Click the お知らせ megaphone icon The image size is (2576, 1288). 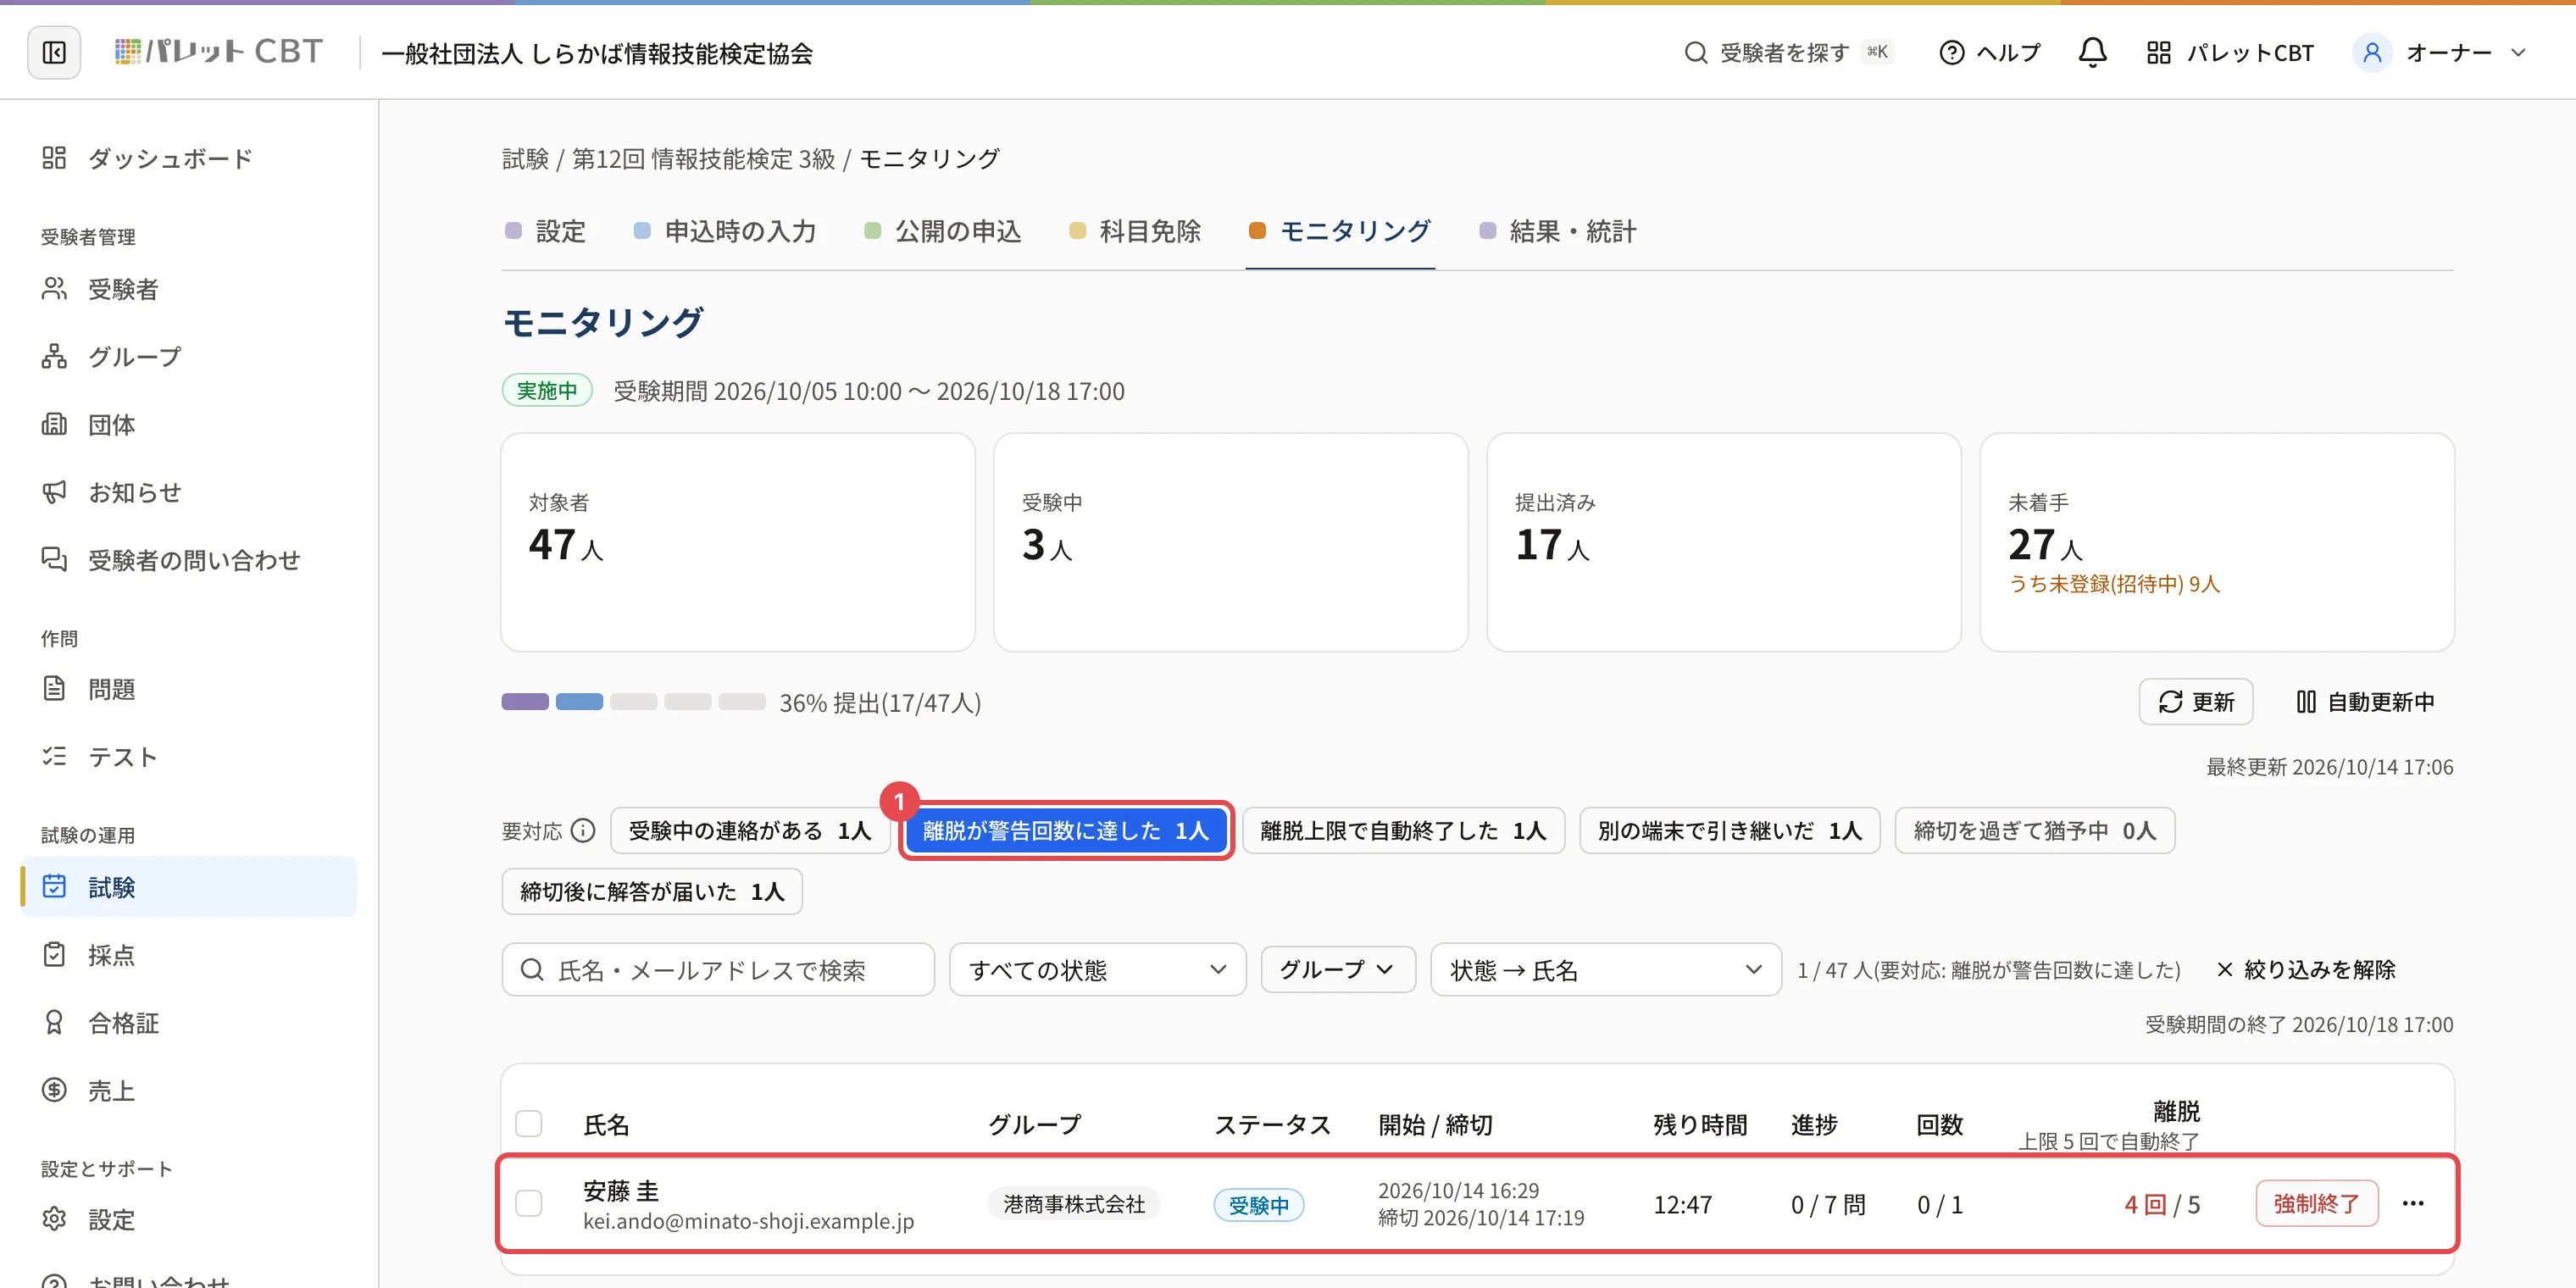pos(54,492)
